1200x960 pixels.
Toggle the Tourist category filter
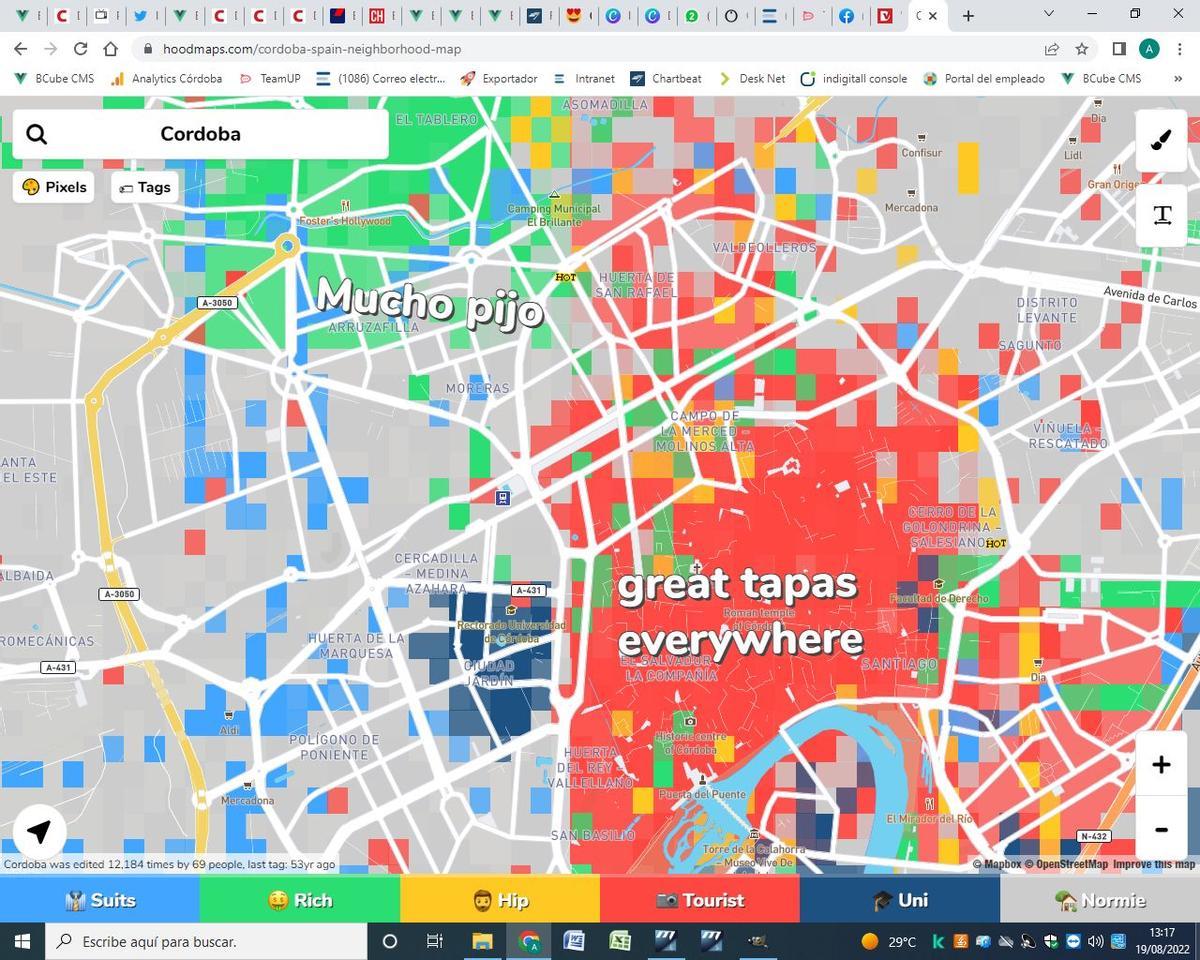[700, 900]
